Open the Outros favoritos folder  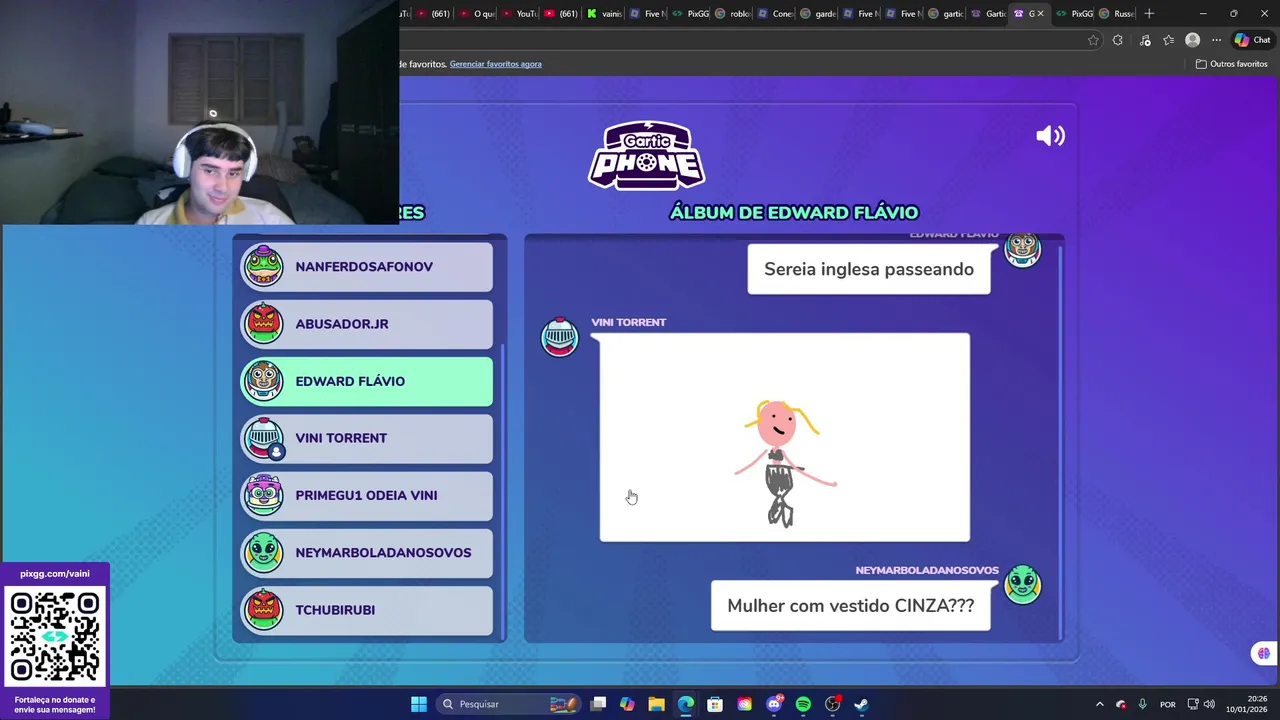point(1232,64)
